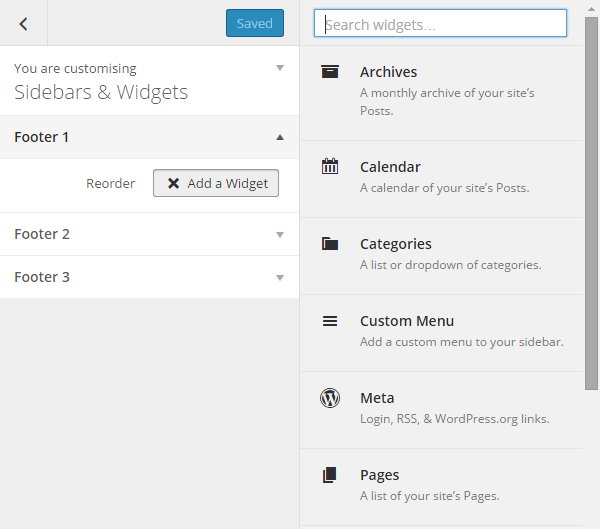Select the Categories widget title

(396, 244)
